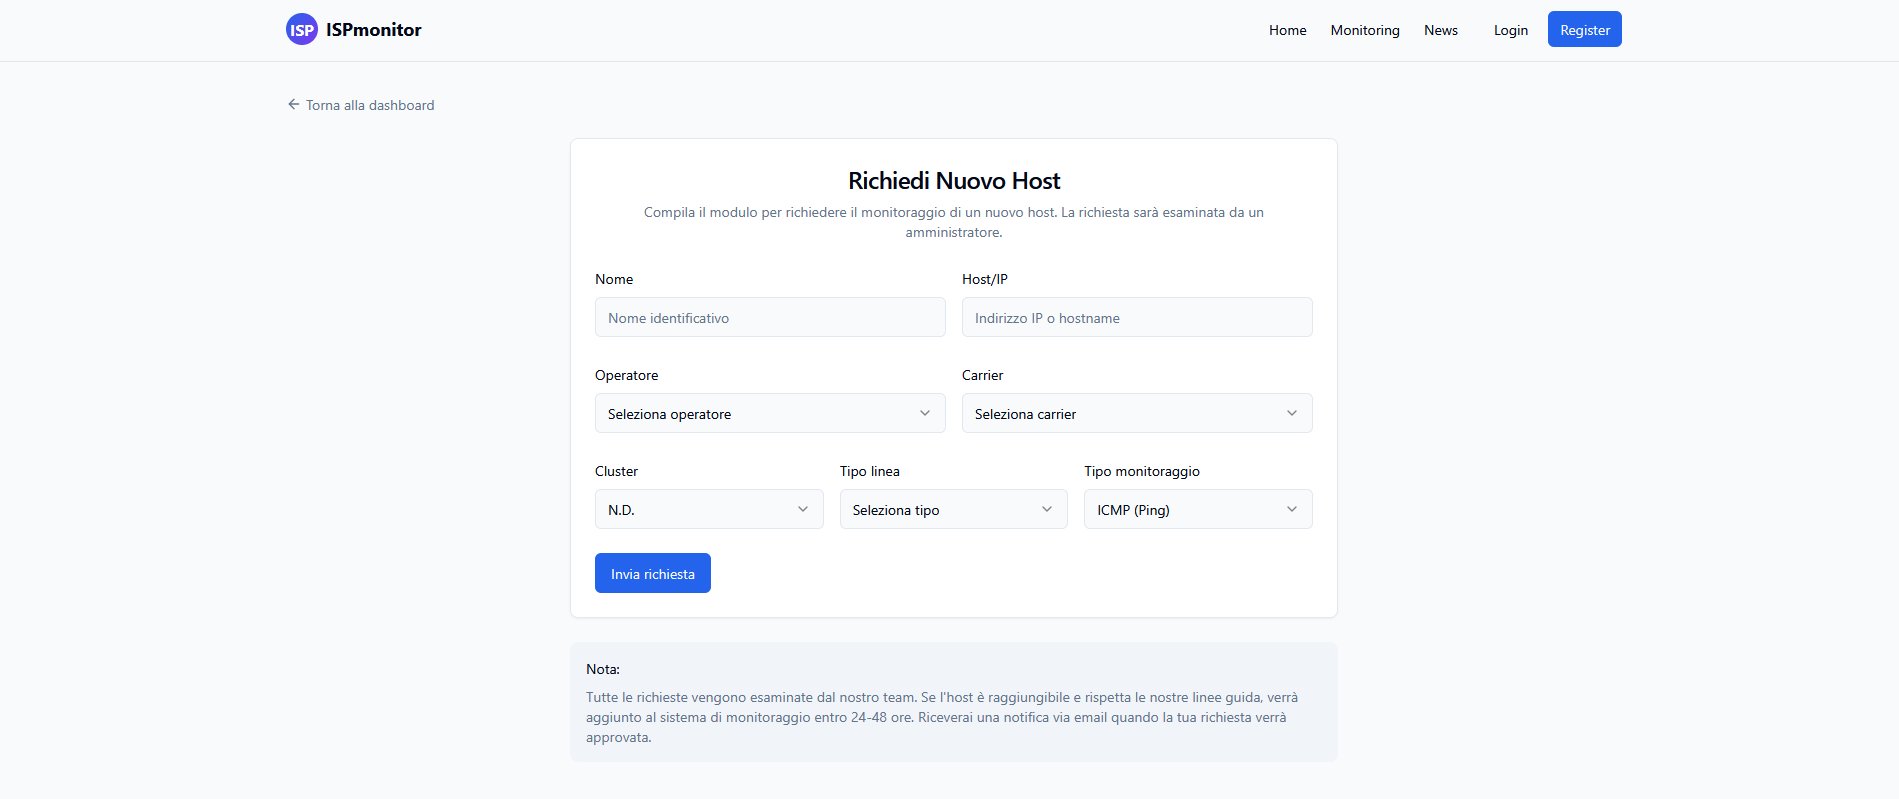The height and width of the screenshot is (799, 1899).
Task: Click the chevron icon in Operatore field
Action: tap(925, 413)
